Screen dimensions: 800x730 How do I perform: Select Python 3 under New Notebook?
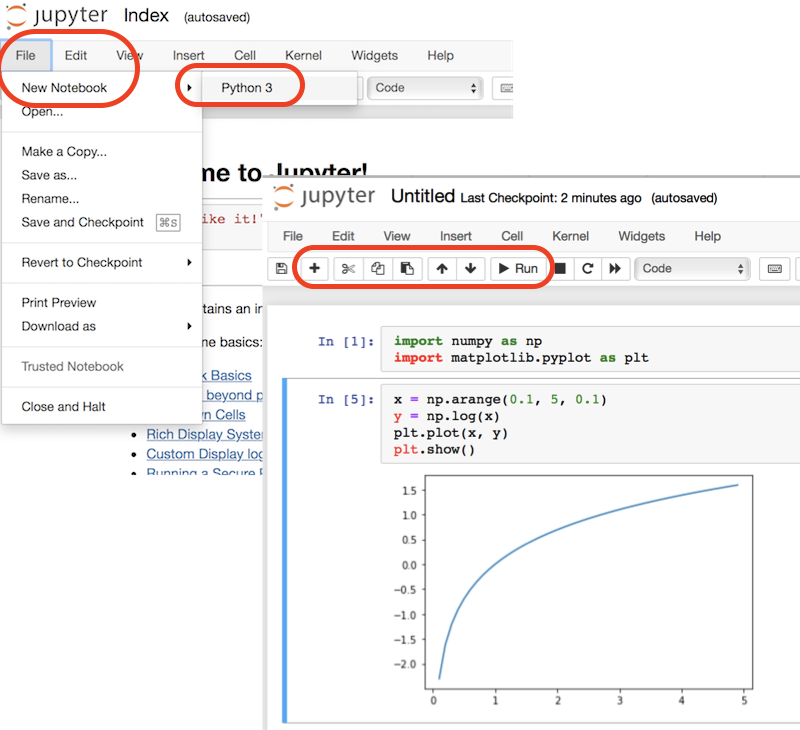[x=245, y=87]
